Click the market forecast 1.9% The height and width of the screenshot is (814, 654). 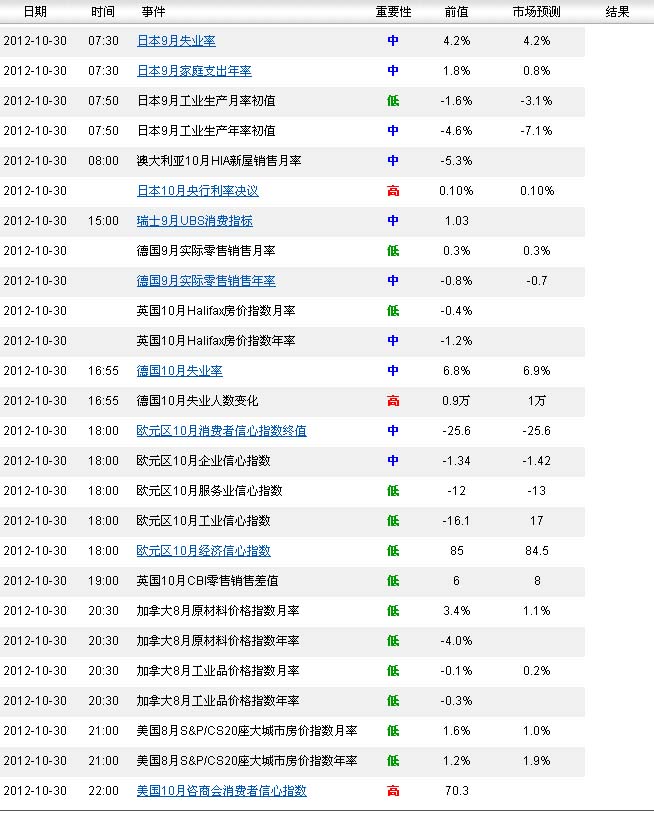[x=537, y=761]
